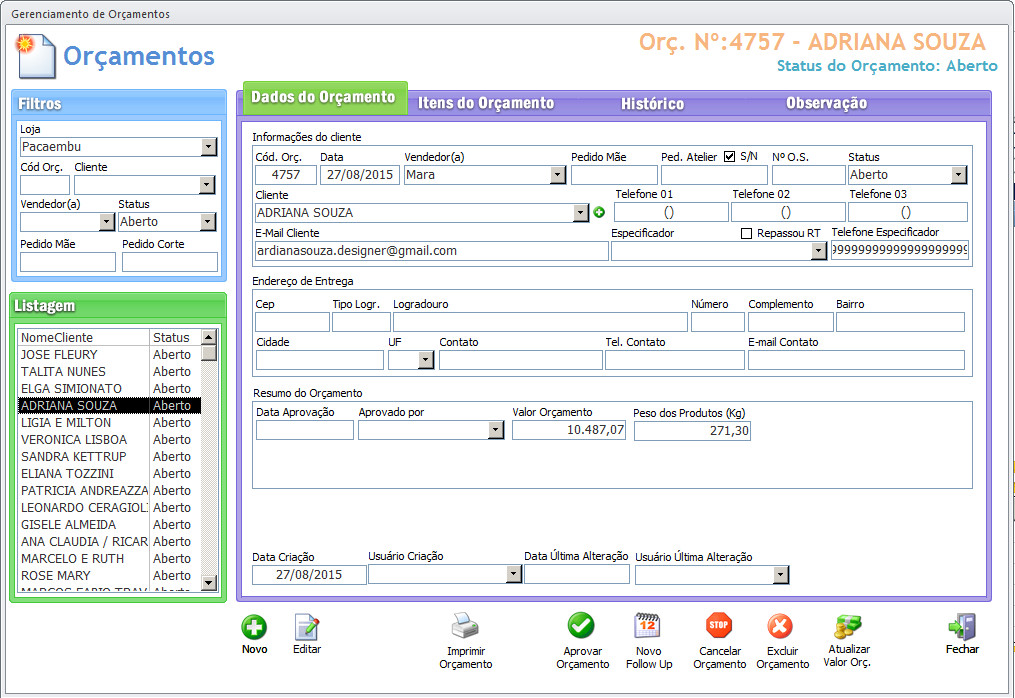Expand the client Status Aberto dropdown
Viewport: 1015px width, 698px height.
pyautogui.click(x=959, y=175)
